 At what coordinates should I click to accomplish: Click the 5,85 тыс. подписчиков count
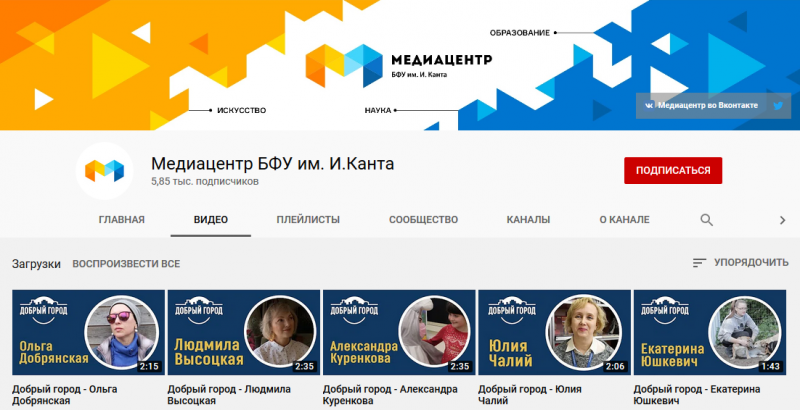point(205,182)
